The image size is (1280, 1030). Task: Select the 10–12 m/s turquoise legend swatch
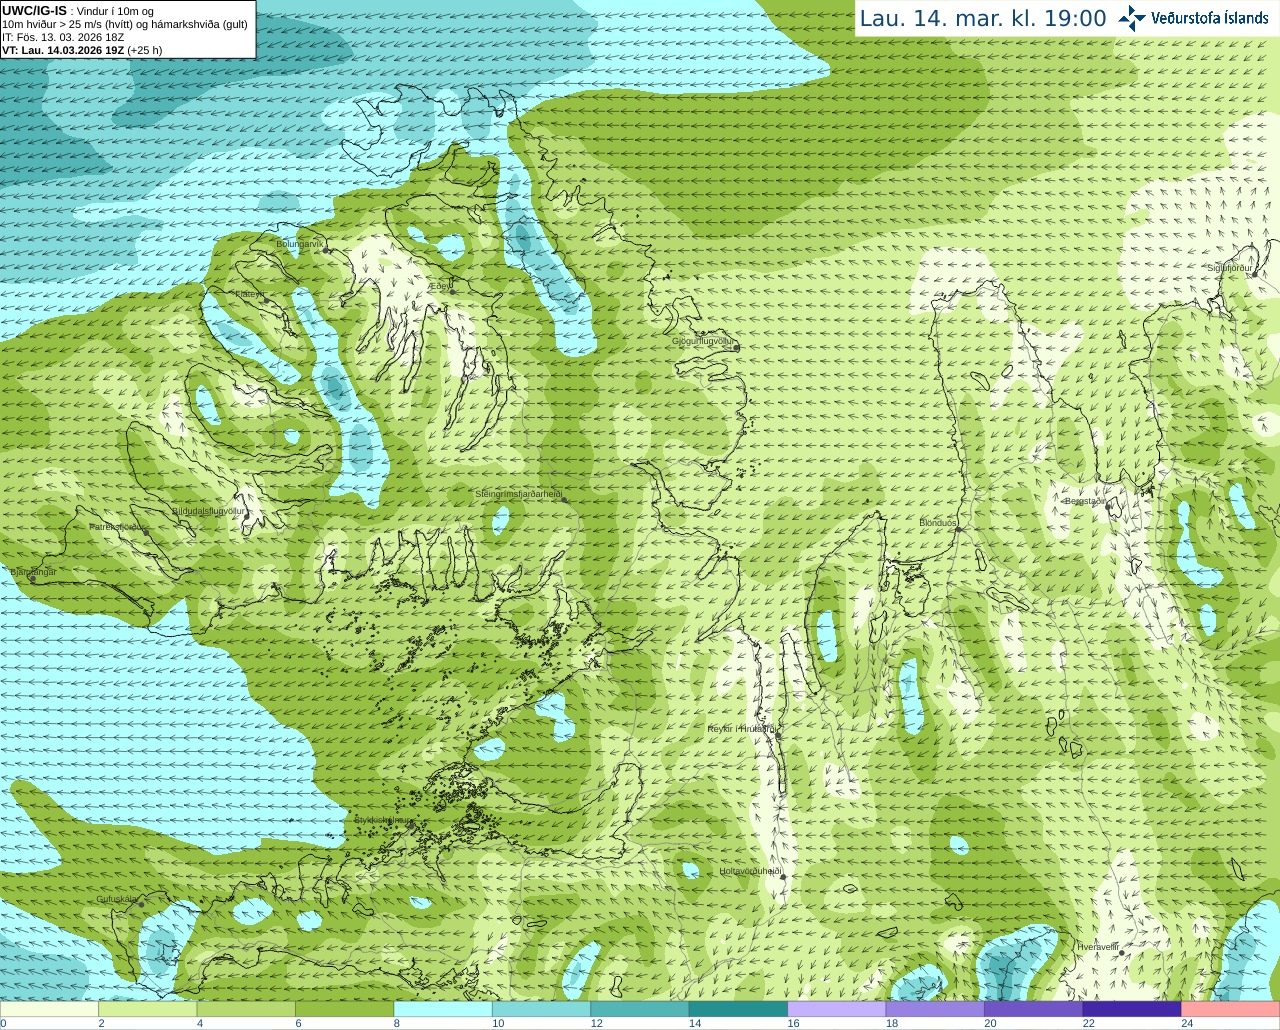pos(541,1009)
